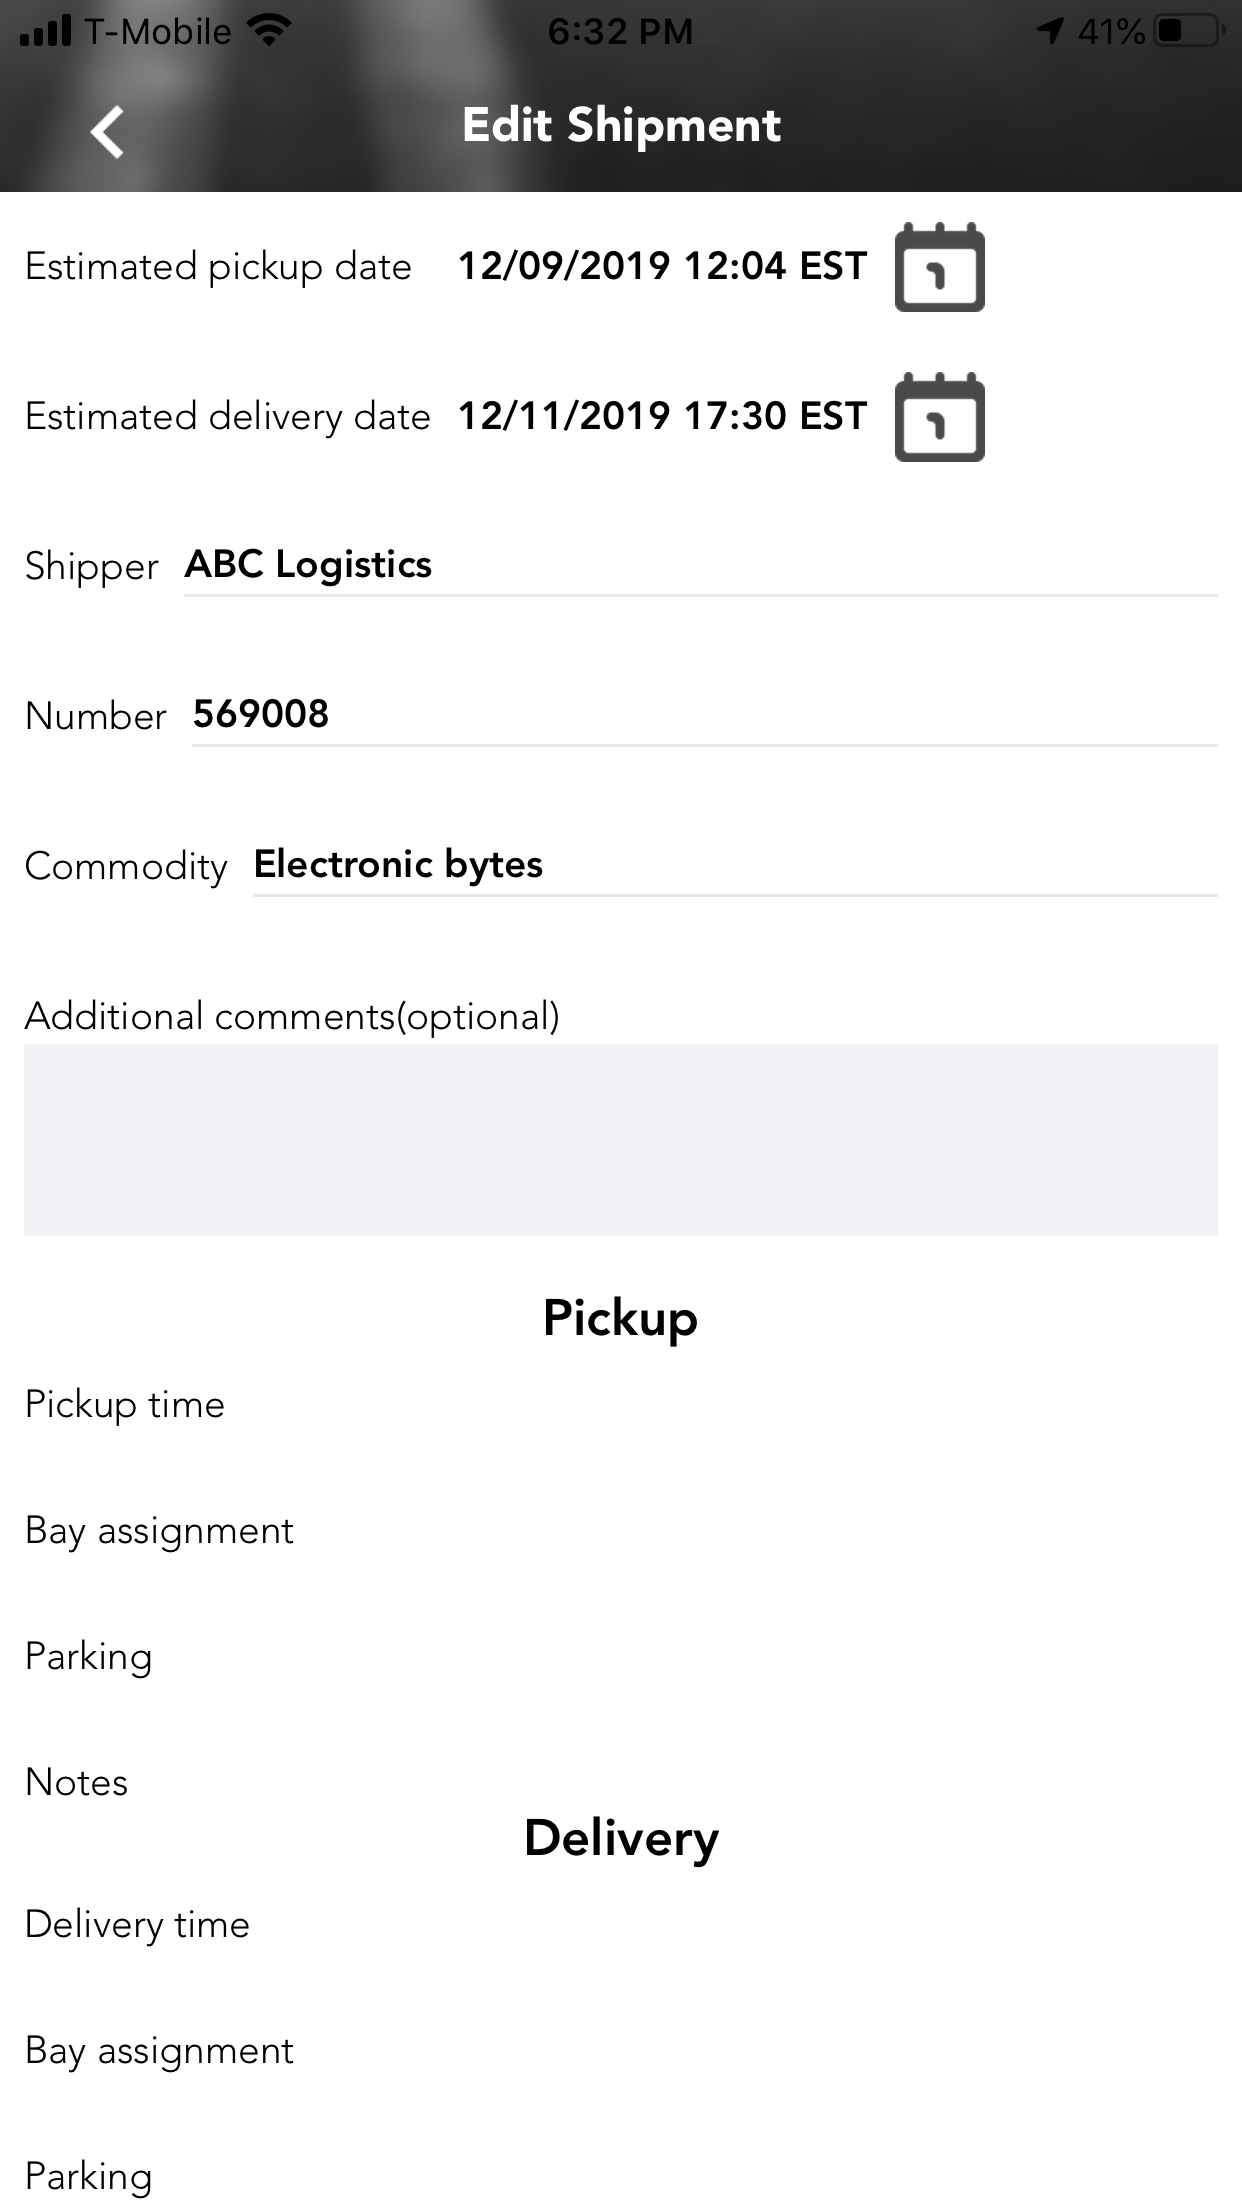Tap the Pickup time row
Screen dimensions: 1242x2208
pos(125,1405)
